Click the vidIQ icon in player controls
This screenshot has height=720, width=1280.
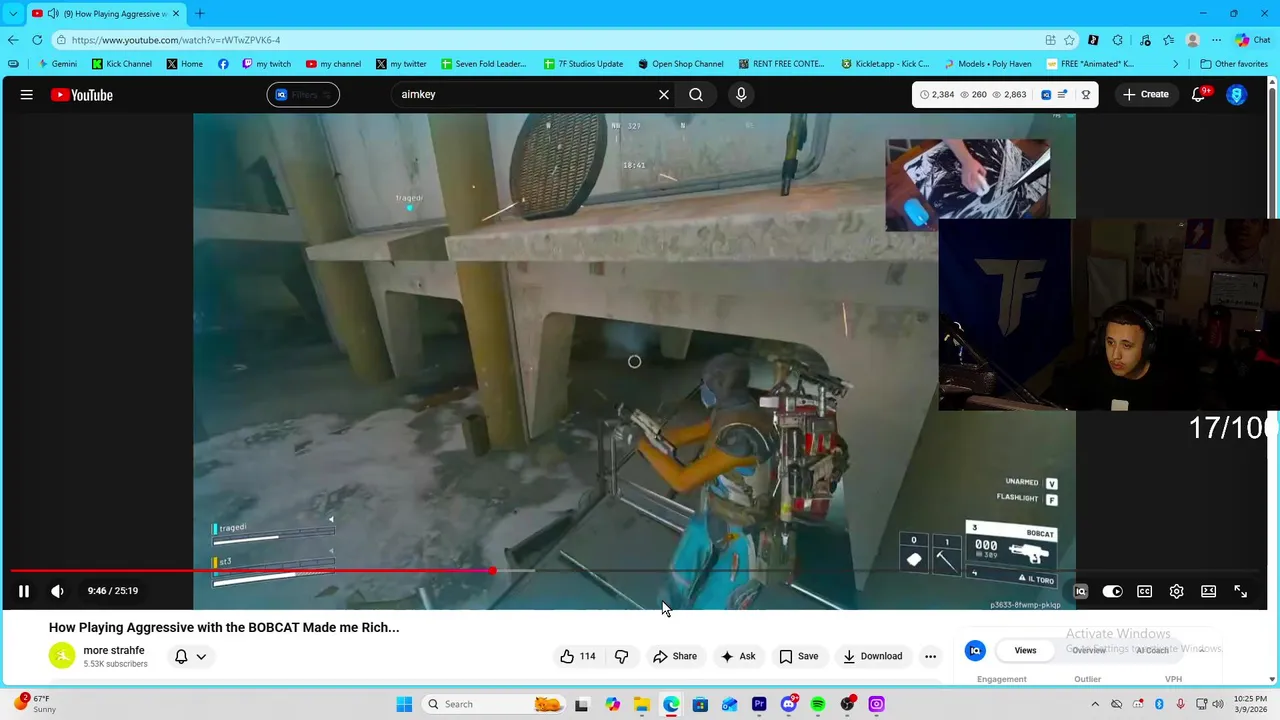(1081, 591)
